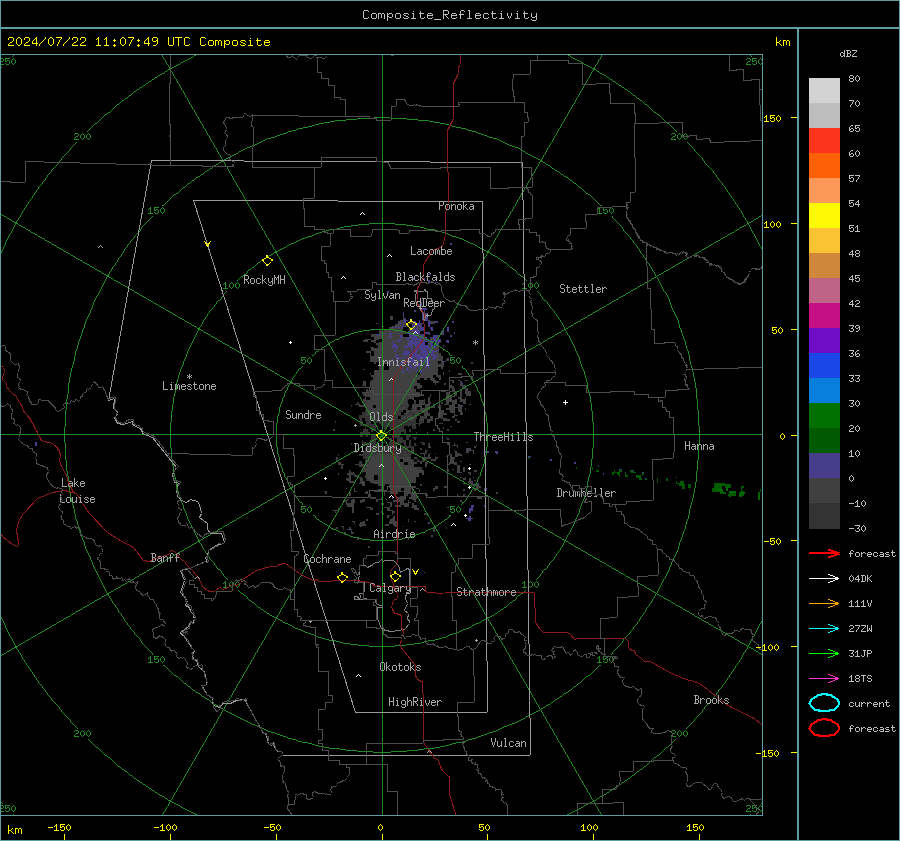
Task: Click the white 04DK arrow icon
Action: (824, 579)
